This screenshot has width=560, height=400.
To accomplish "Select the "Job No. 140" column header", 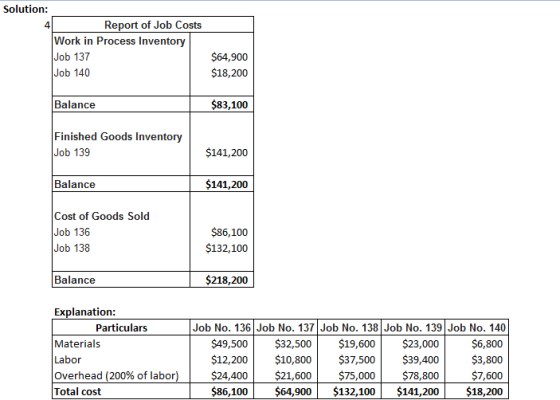I will click(x=476, y=328).
